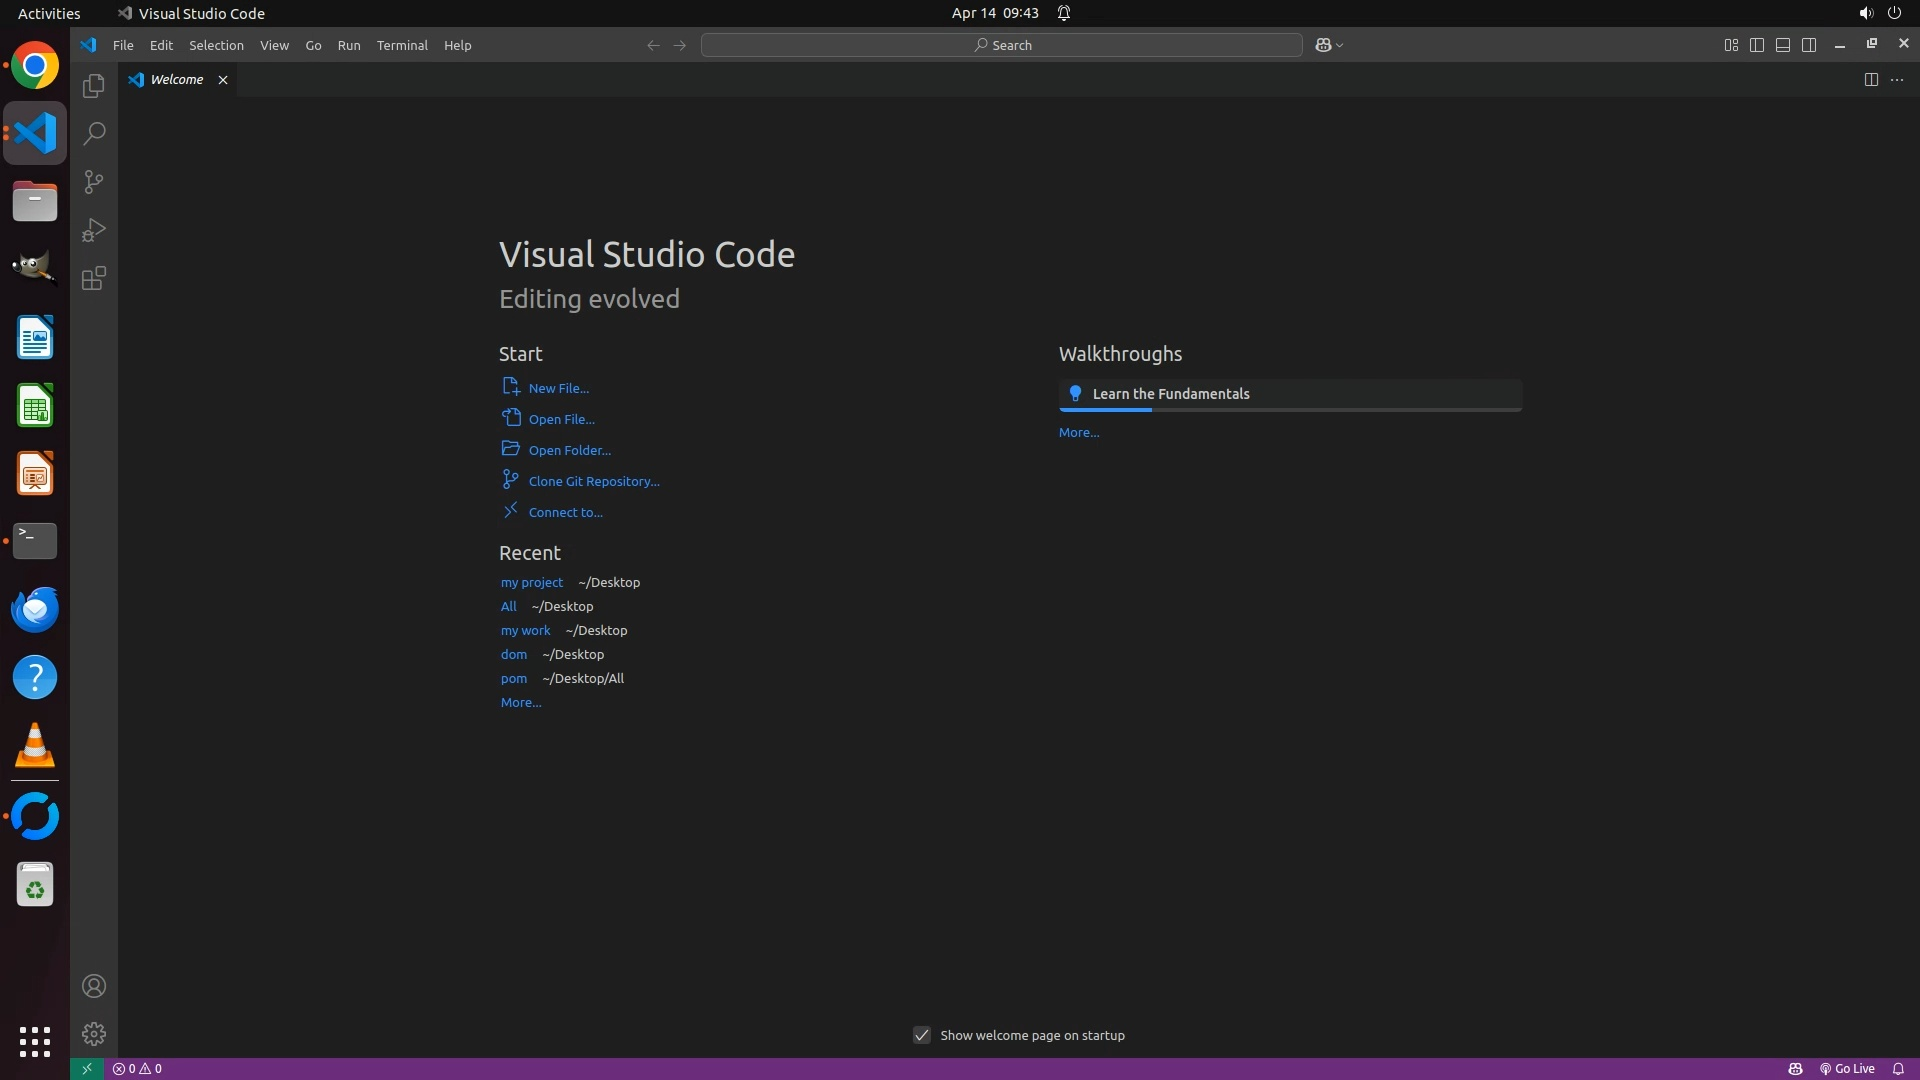1920x1080 pixels.
Task: Open the Search view icon
Action: pos(94,134)
